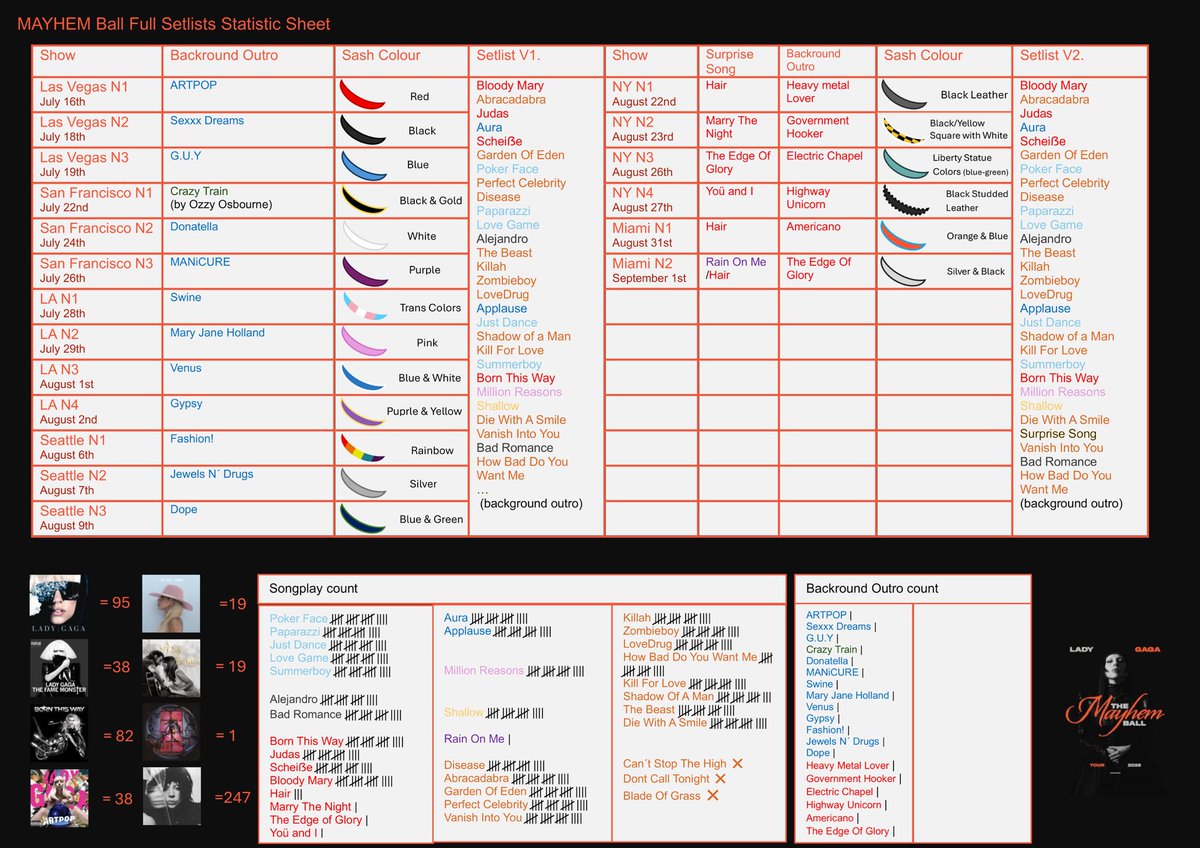This screenshot has width=1200, height=848.
Task: Select the San Francisco N1 show cell
Action: (97, 200)
